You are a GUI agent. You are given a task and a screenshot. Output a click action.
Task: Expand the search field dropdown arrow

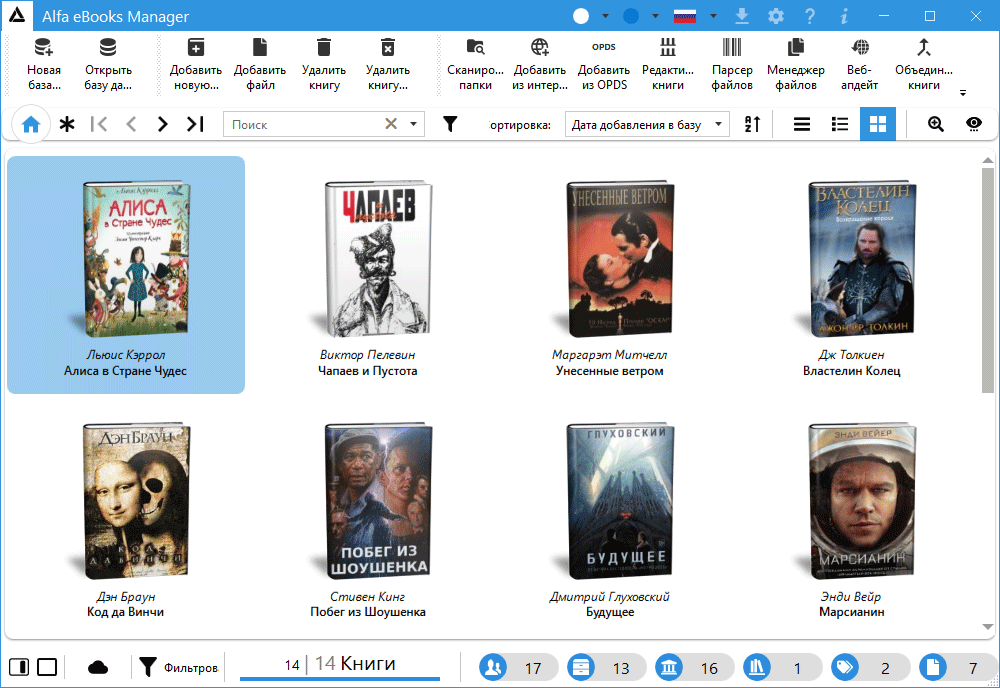click(x=414, y=125)
